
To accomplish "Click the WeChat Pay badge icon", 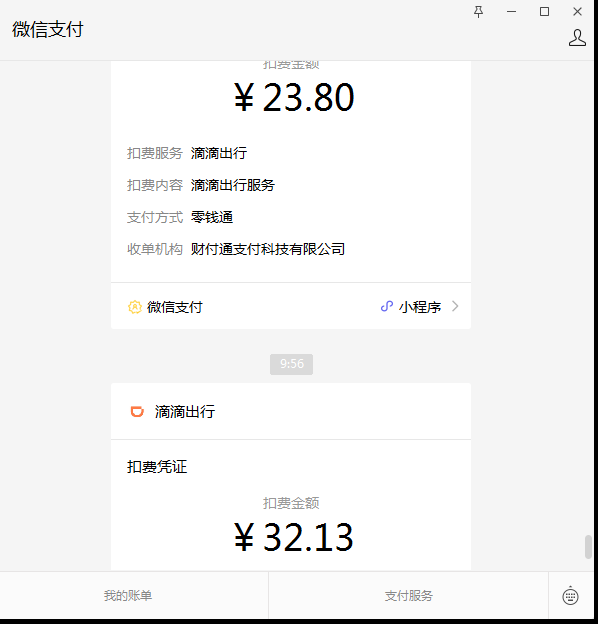I will click(x=135, y=307).
